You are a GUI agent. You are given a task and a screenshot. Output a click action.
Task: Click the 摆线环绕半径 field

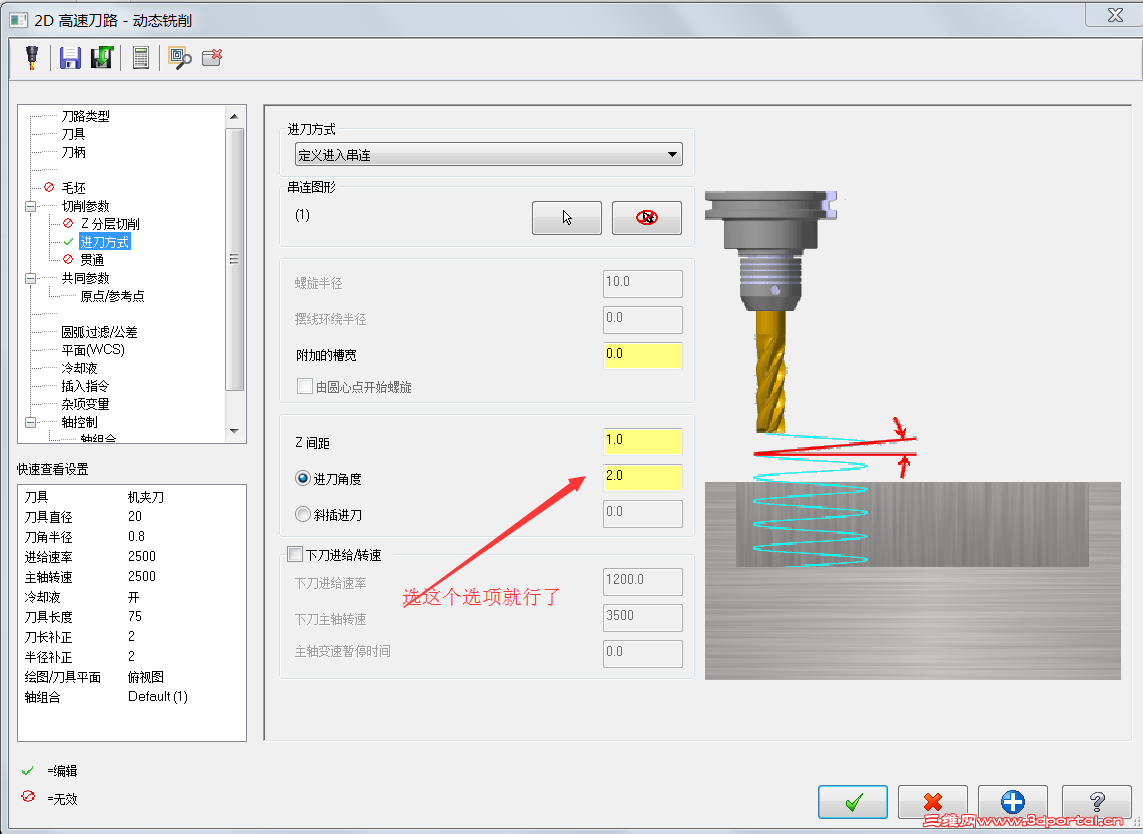(643, 319)
